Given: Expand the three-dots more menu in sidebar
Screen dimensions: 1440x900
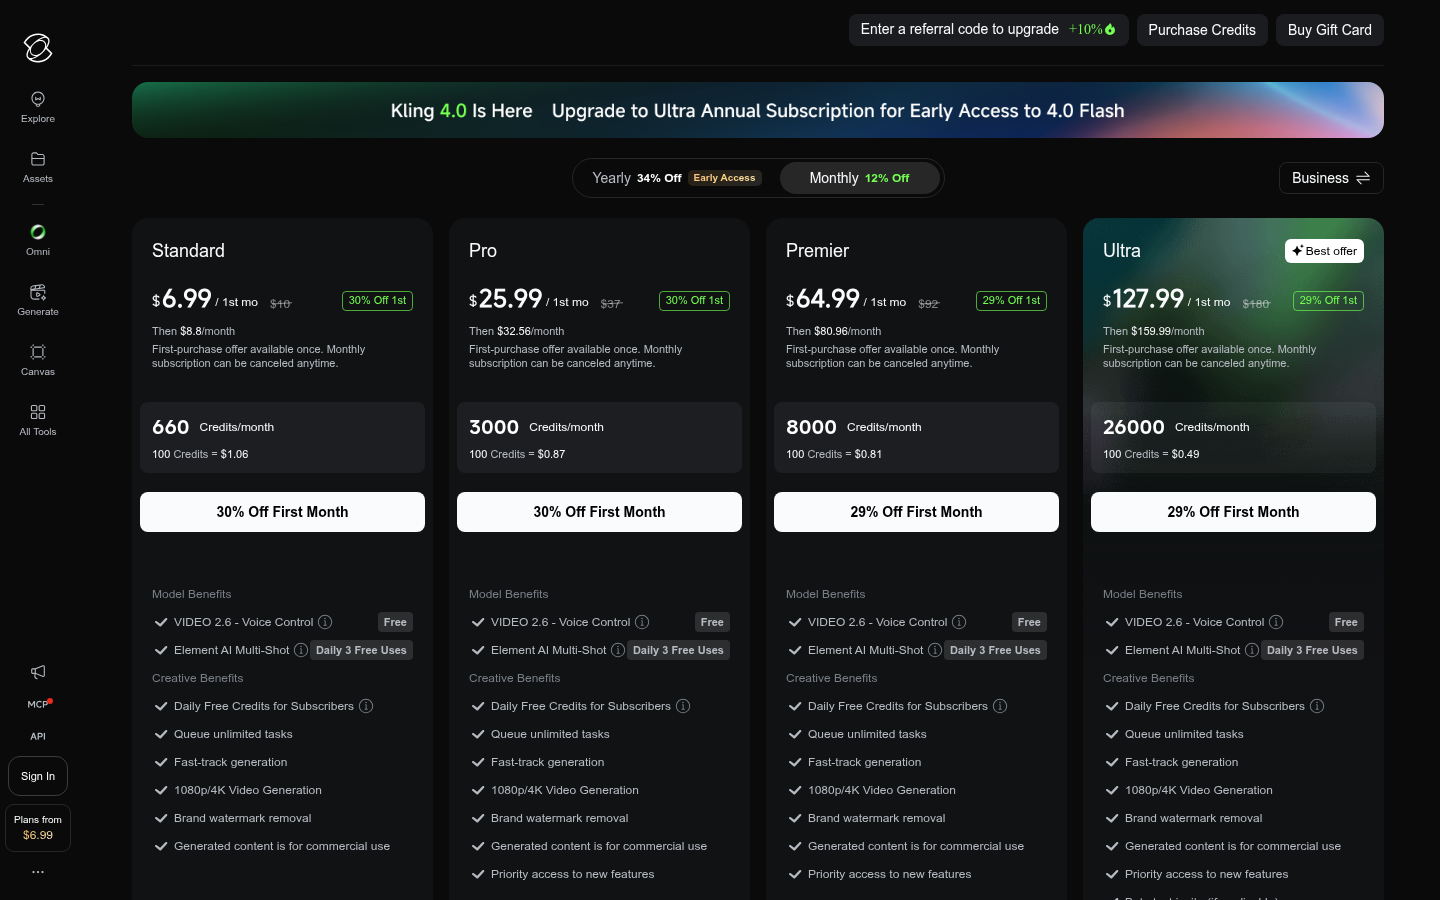Looking at the screenshot, I should point(38,872).
